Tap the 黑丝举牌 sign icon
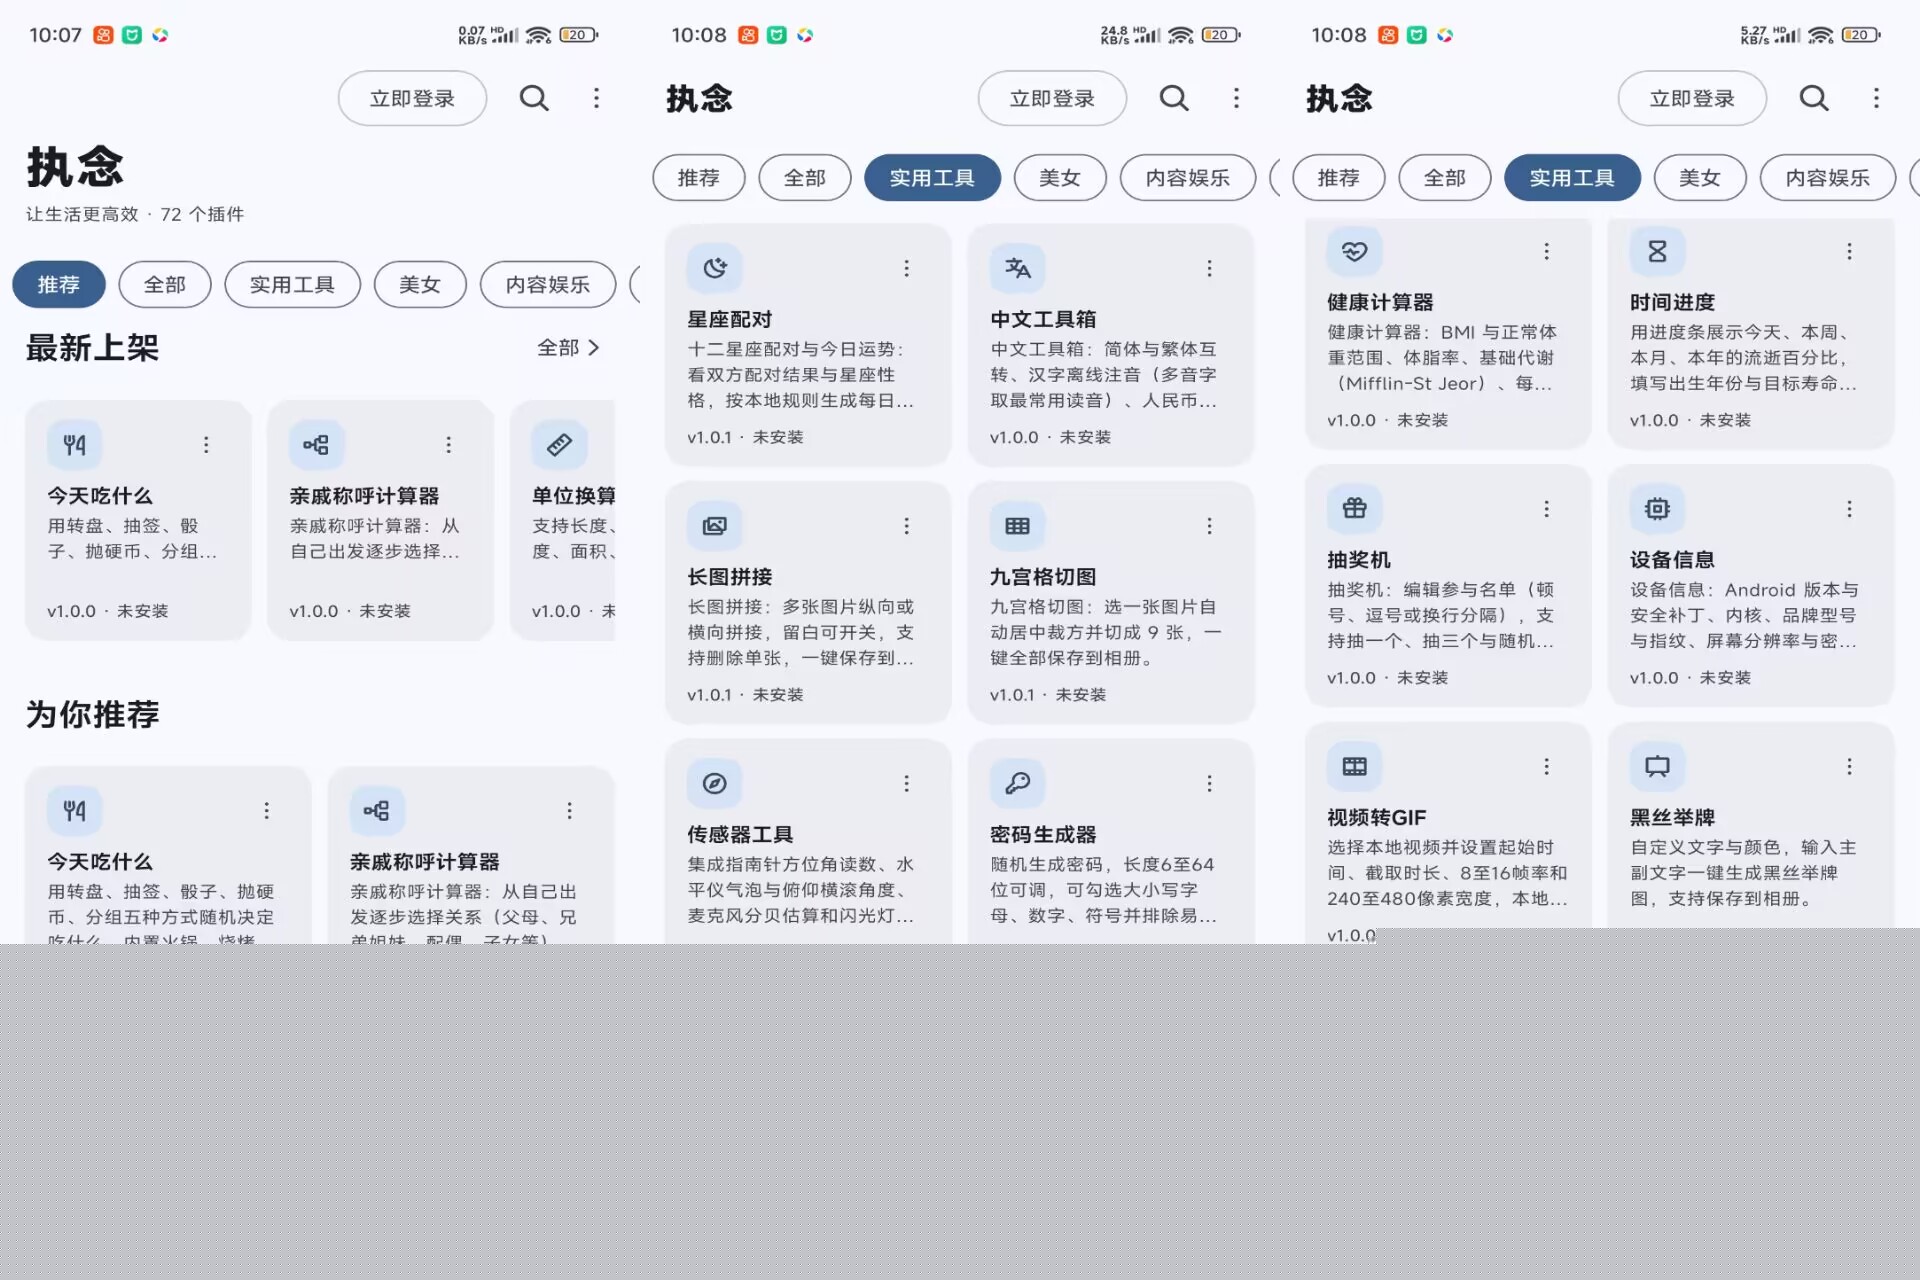Image resolution: width=1920 pixels, height=1280 pixels. click(x=1657, y=766)
